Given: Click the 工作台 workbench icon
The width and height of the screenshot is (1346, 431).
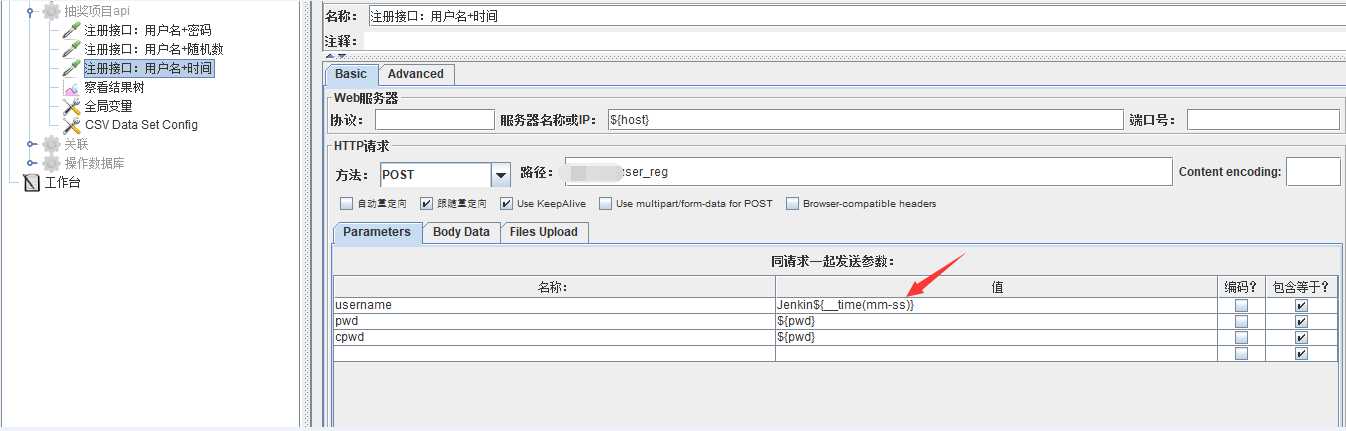Looking at the screenshot, I should pos(31,182).
